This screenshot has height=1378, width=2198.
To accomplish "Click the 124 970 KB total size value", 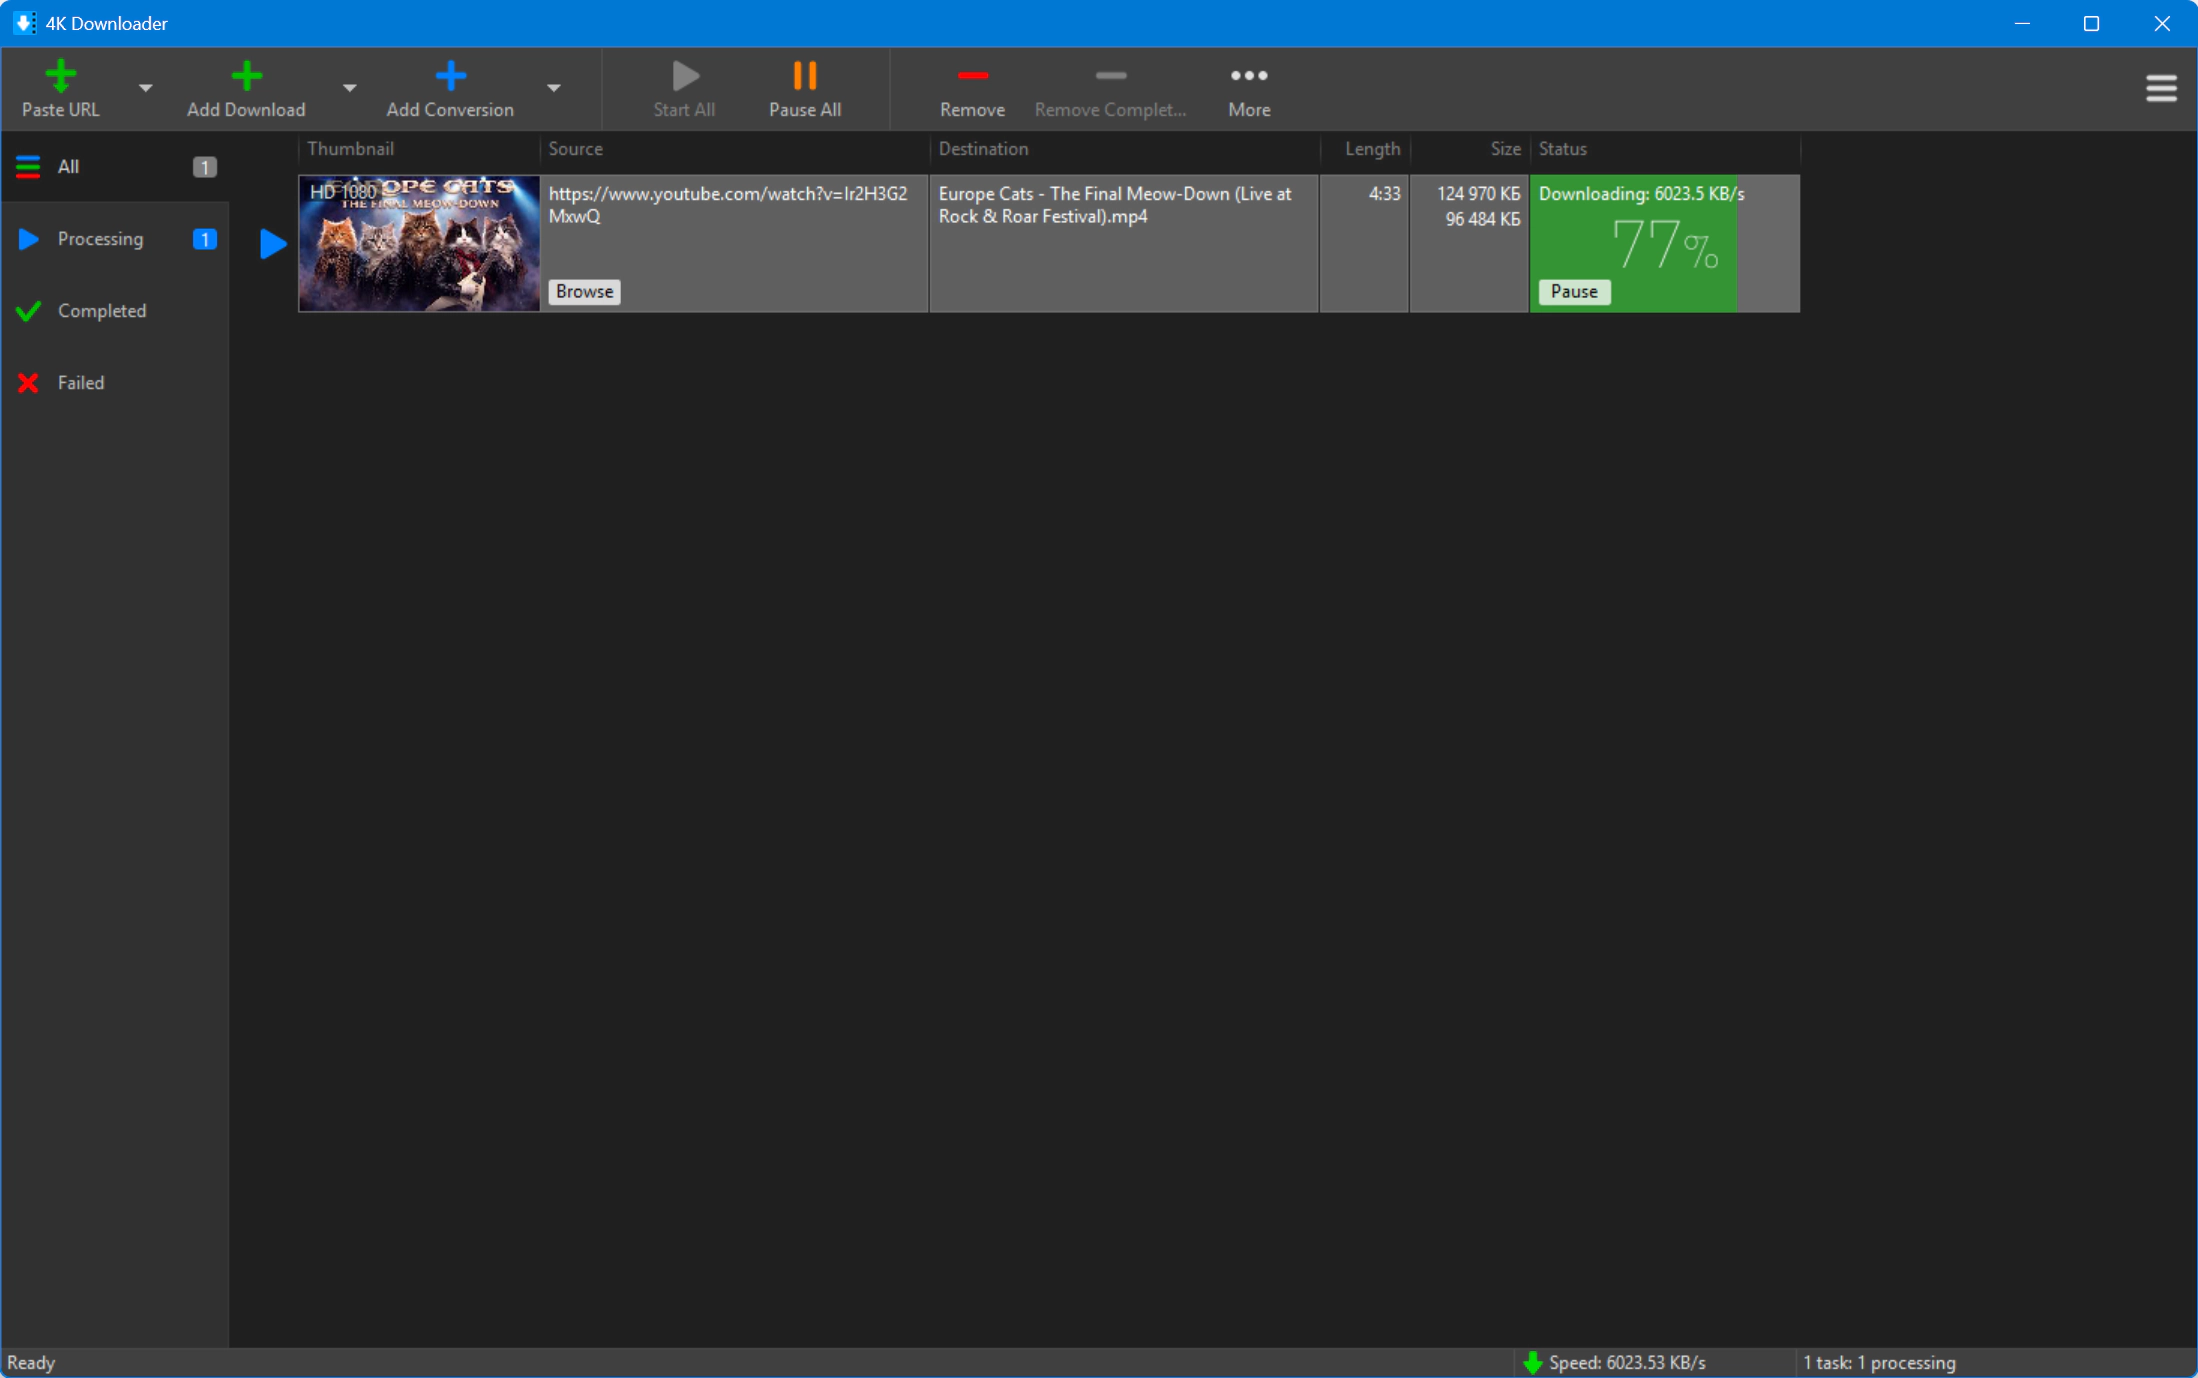I will (1478, 193).
